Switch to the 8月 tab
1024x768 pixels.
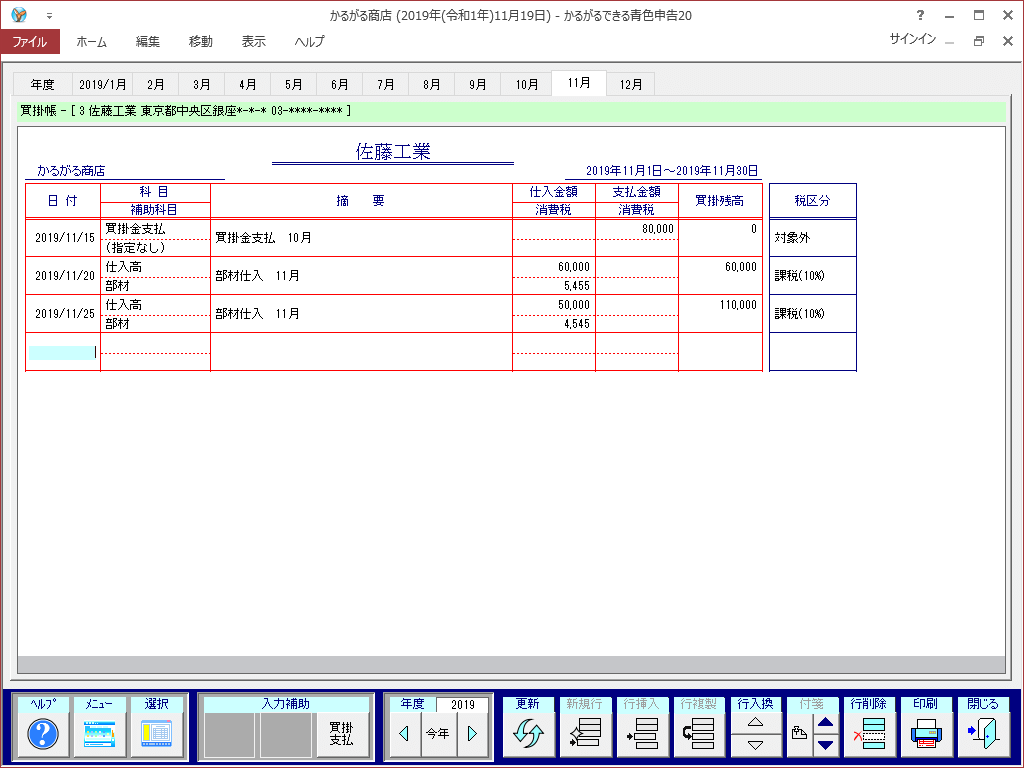(432, 84)
